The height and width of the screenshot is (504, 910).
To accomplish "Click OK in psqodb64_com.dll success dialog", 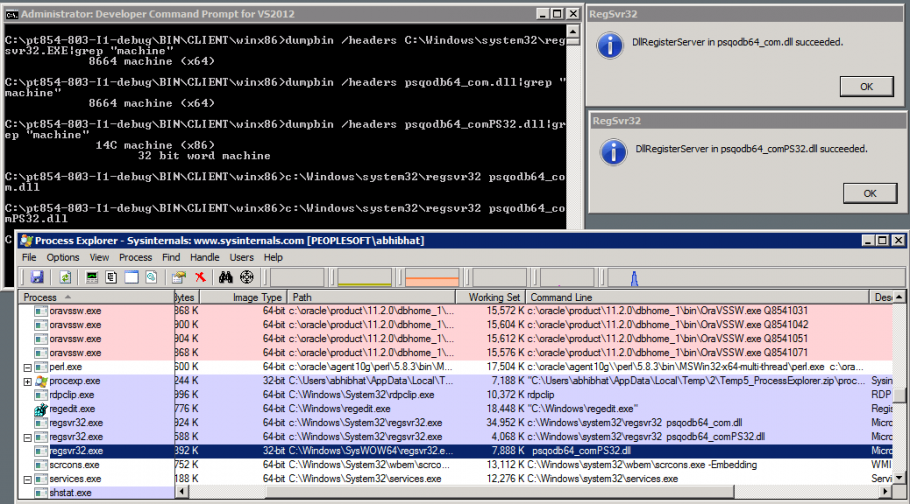I will (866, 87).
